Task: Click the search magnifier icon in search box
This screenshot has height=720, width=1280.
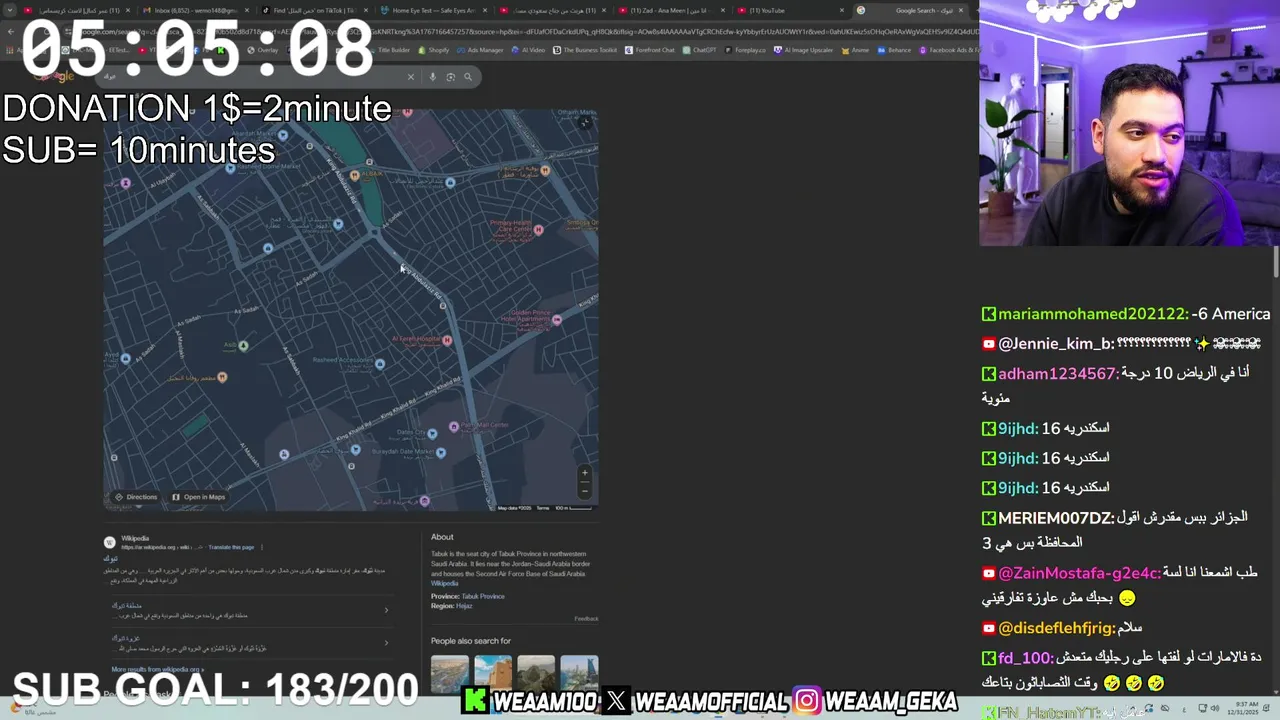Action: click(x=468, y=77)
